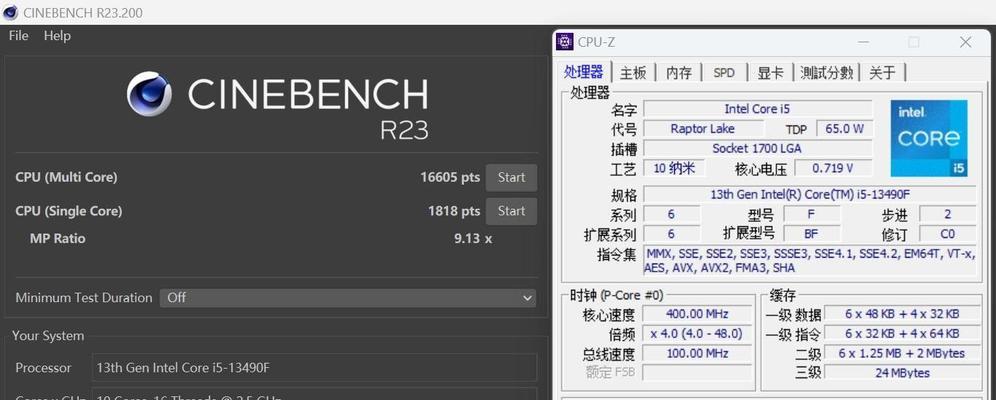Click the 扩展系列 value 6
This screenshot has width=996, height=400.
click(672, 234)
